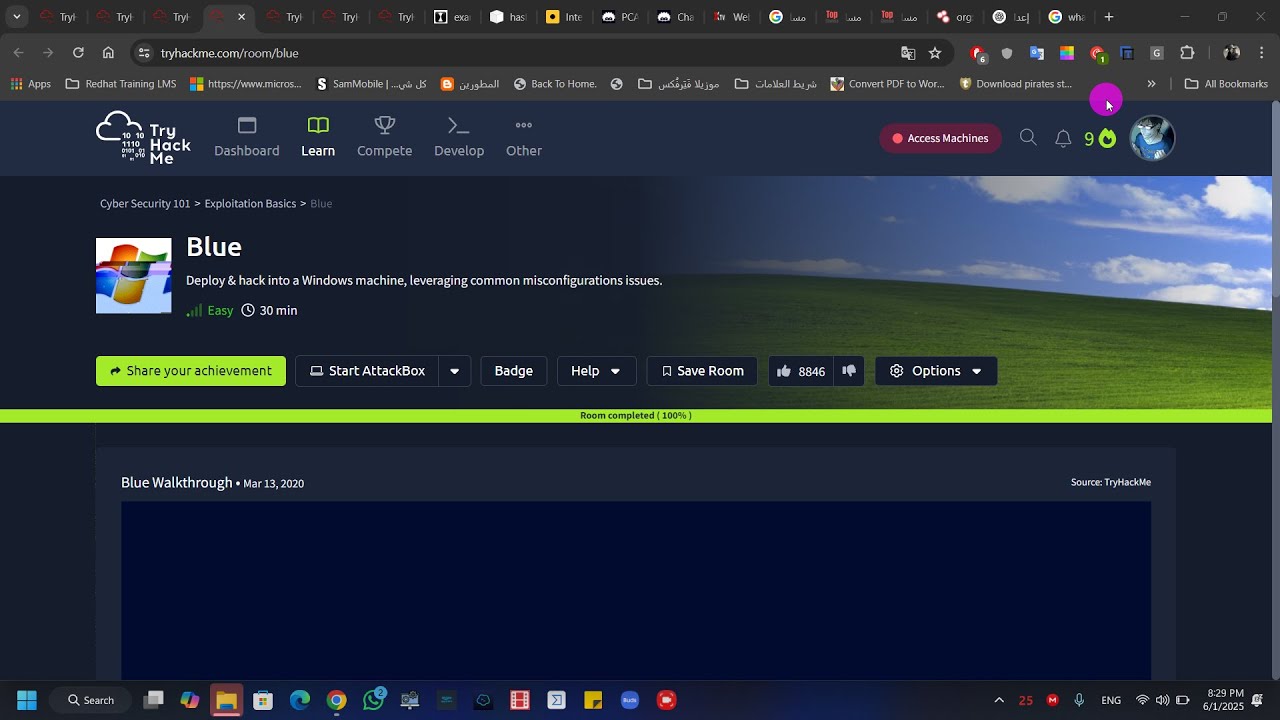Viewport: 1280px width, 720px height.
Task: View site information icon in address bar
Action: pyautogui.click(x=144, y=53)
